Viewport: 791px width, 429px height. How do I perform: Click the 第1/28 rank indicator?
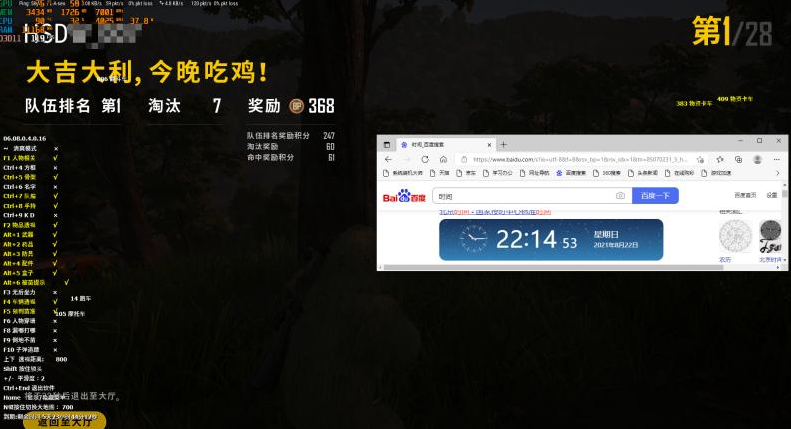732,31
